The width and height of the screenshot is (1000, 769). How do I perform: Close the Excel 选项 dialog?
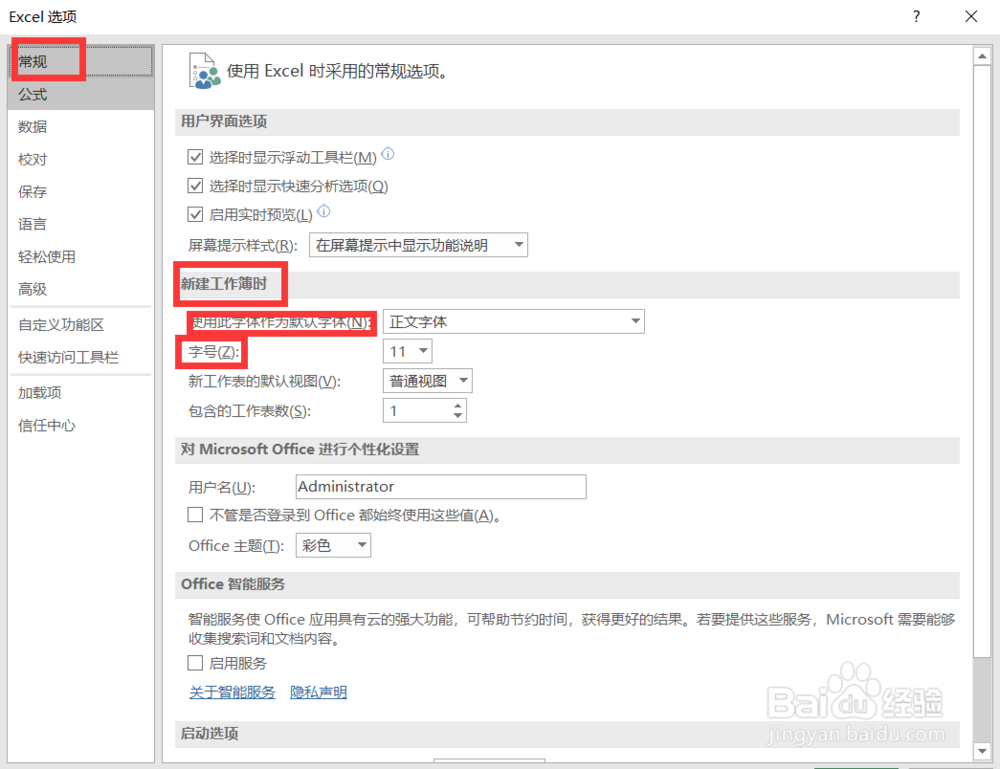tap(971, 17)
